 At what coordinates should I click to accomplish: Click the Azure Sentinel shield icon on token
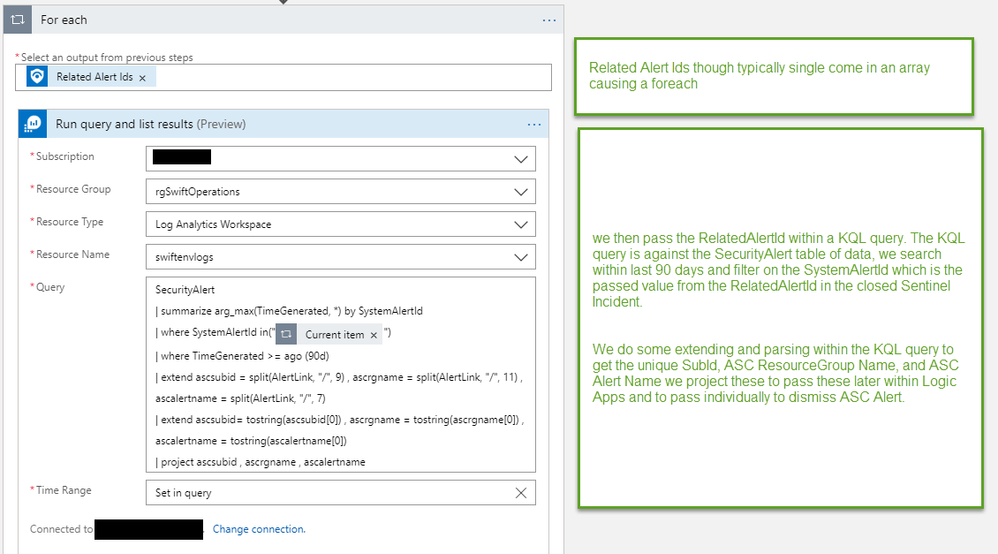point(37,76)
